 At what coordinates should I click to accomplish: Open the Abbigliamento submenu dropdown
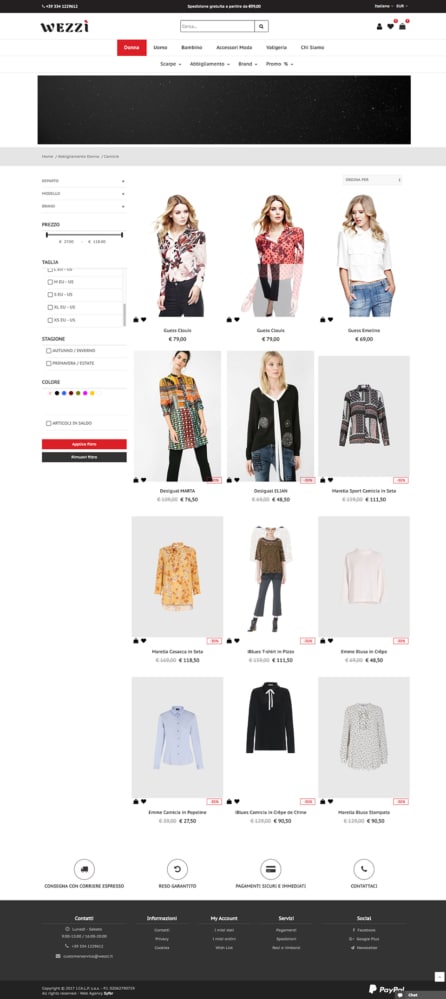[209, 64]
